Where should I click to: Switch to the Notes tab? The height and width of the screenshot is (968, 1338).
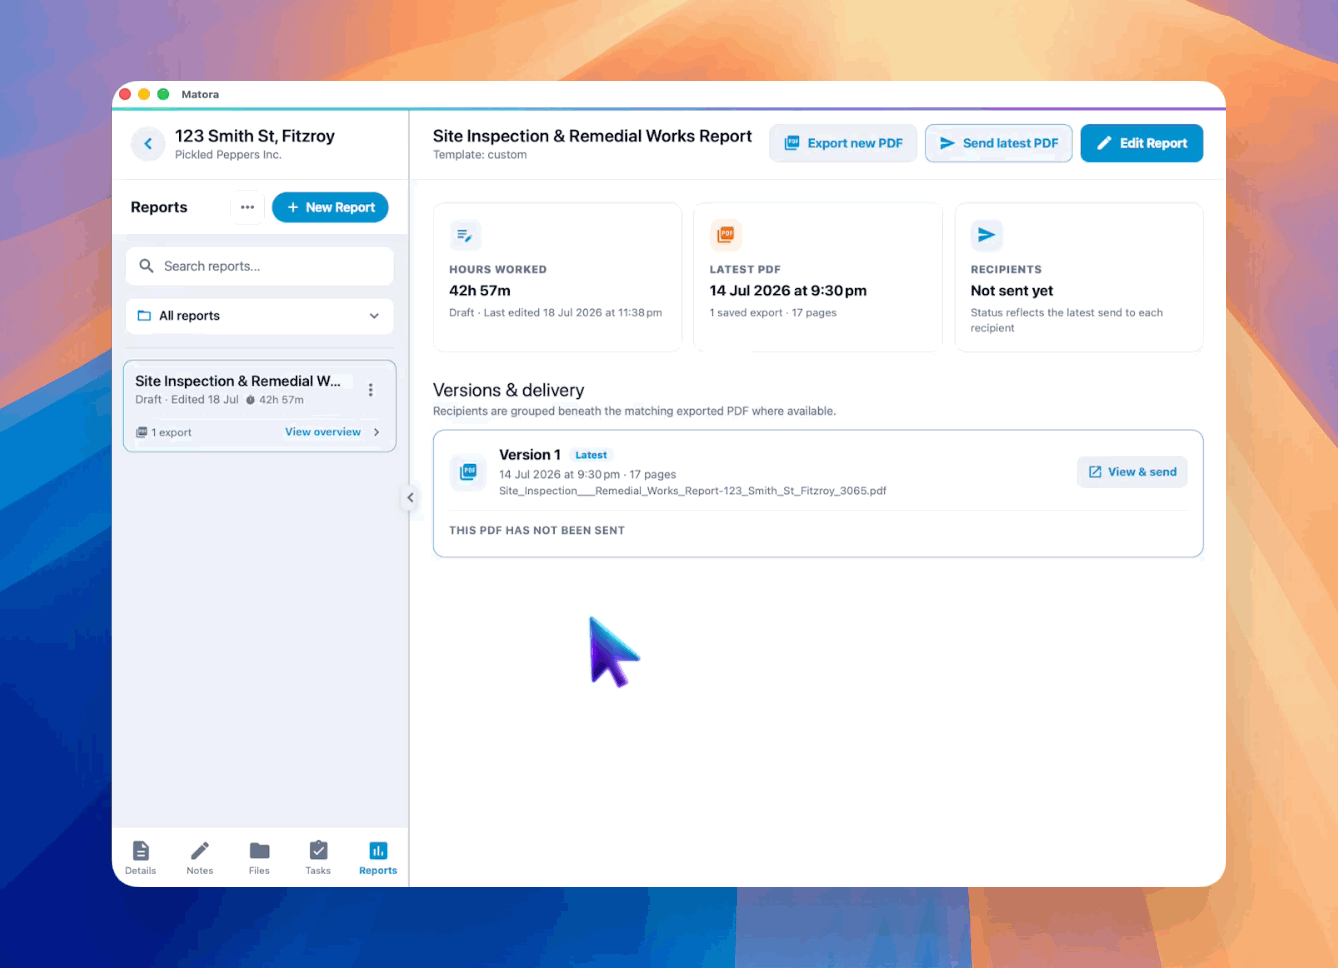coord(200,858)
